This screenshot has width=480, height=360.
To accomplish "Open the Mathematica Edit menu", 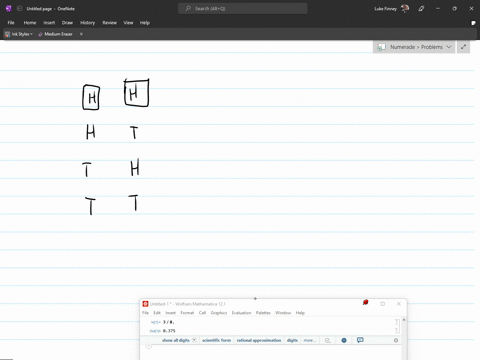I will pyautogui.click(x=157, y=313).
